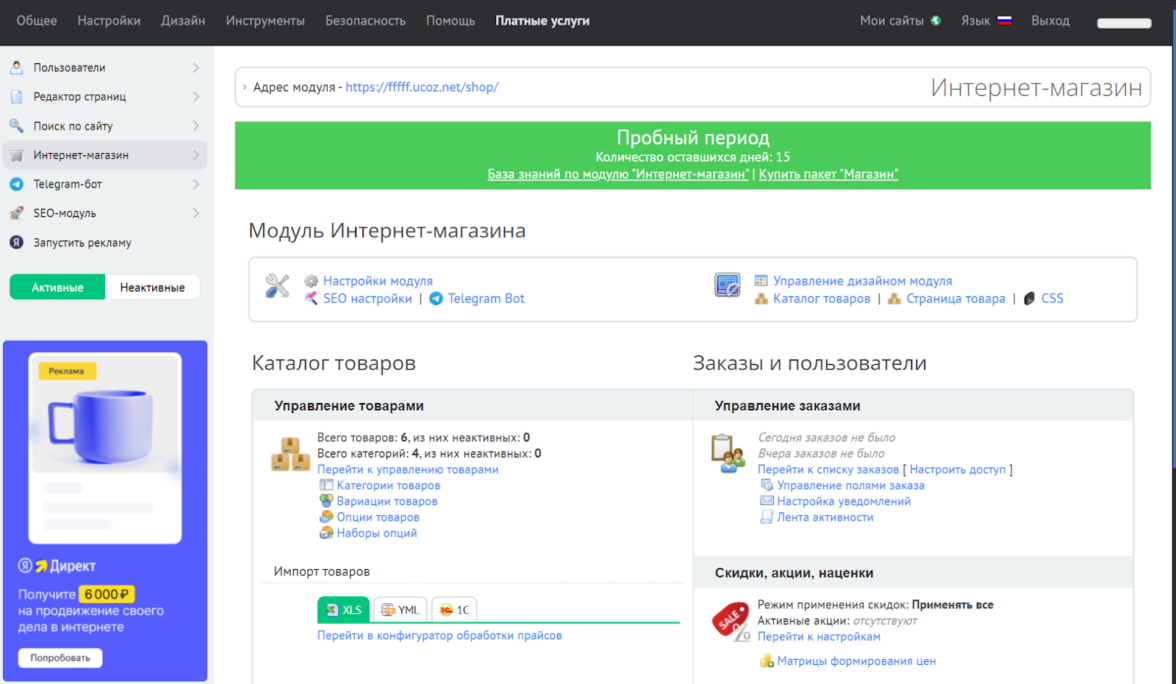Click the red SALE discount tag icon
This screenshot has height=684, width=1176.
[x=730, y=621]
